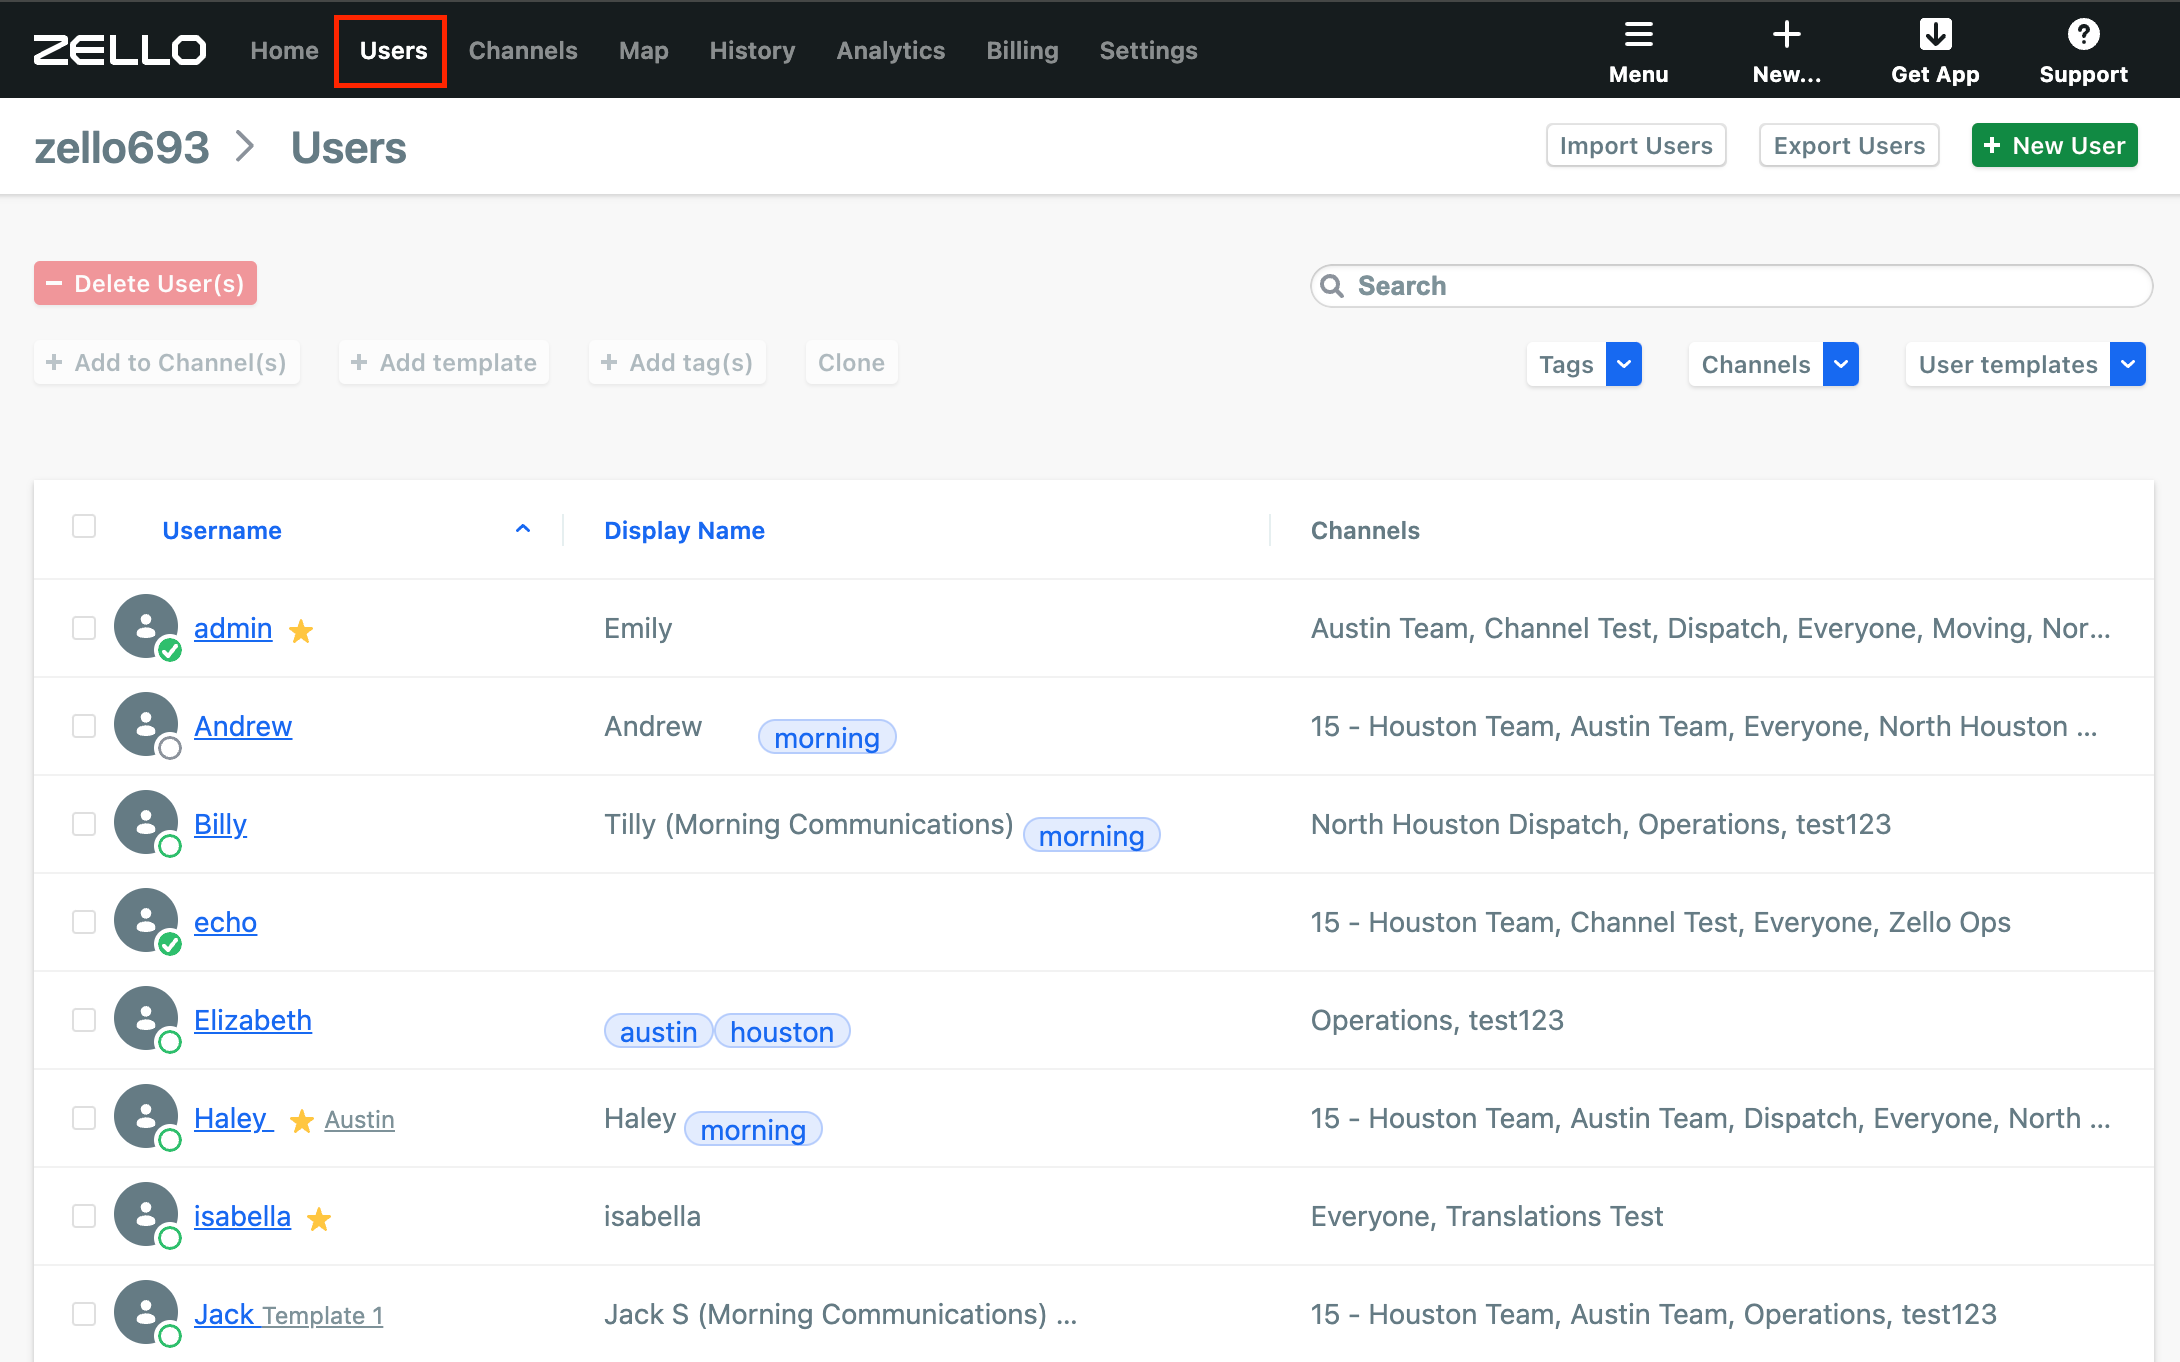The height and width of the screenshot is (1362, 2180).
Task: Click the Add template button
Action: [x=444, y=362]
